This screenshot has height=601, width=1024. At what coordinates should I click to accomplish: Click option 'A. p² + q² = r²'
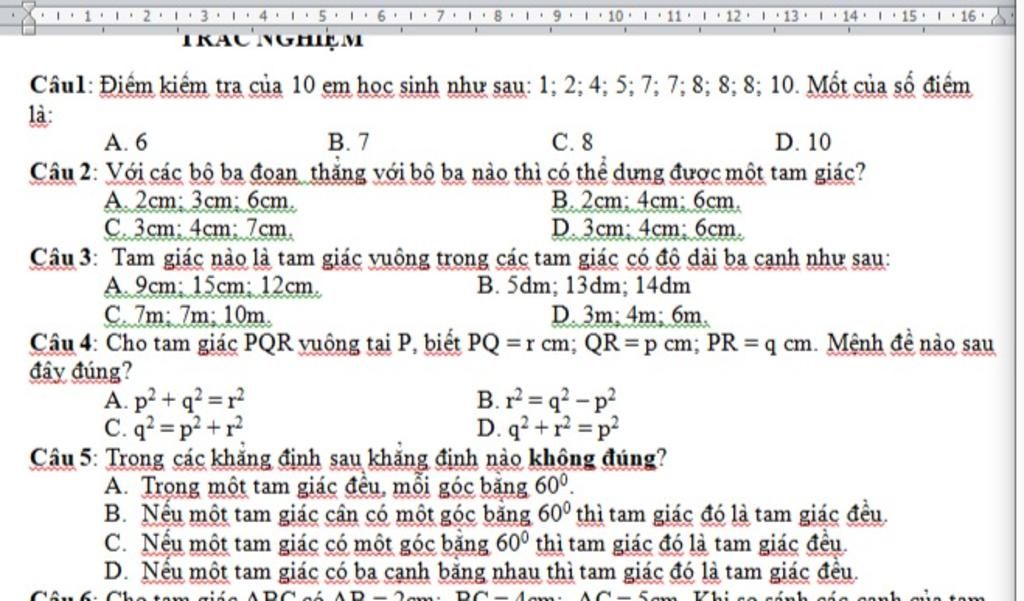[x=175, y=398]
